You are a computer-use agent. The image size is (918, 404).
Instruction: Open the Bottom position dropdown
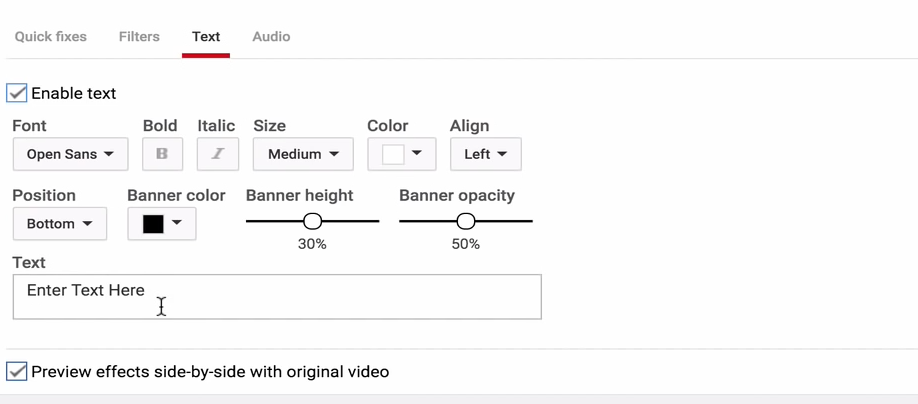point(60,224)
